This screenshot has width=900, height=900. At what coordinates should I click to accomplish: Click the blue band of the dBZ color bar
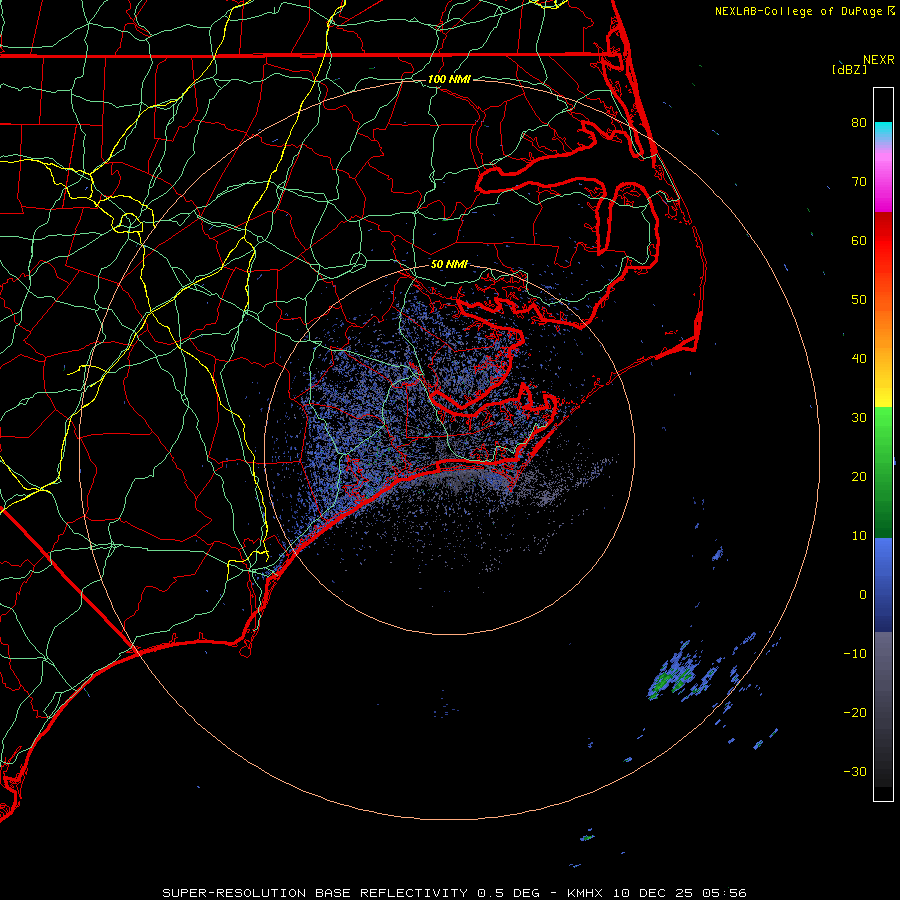pos(883,585)
